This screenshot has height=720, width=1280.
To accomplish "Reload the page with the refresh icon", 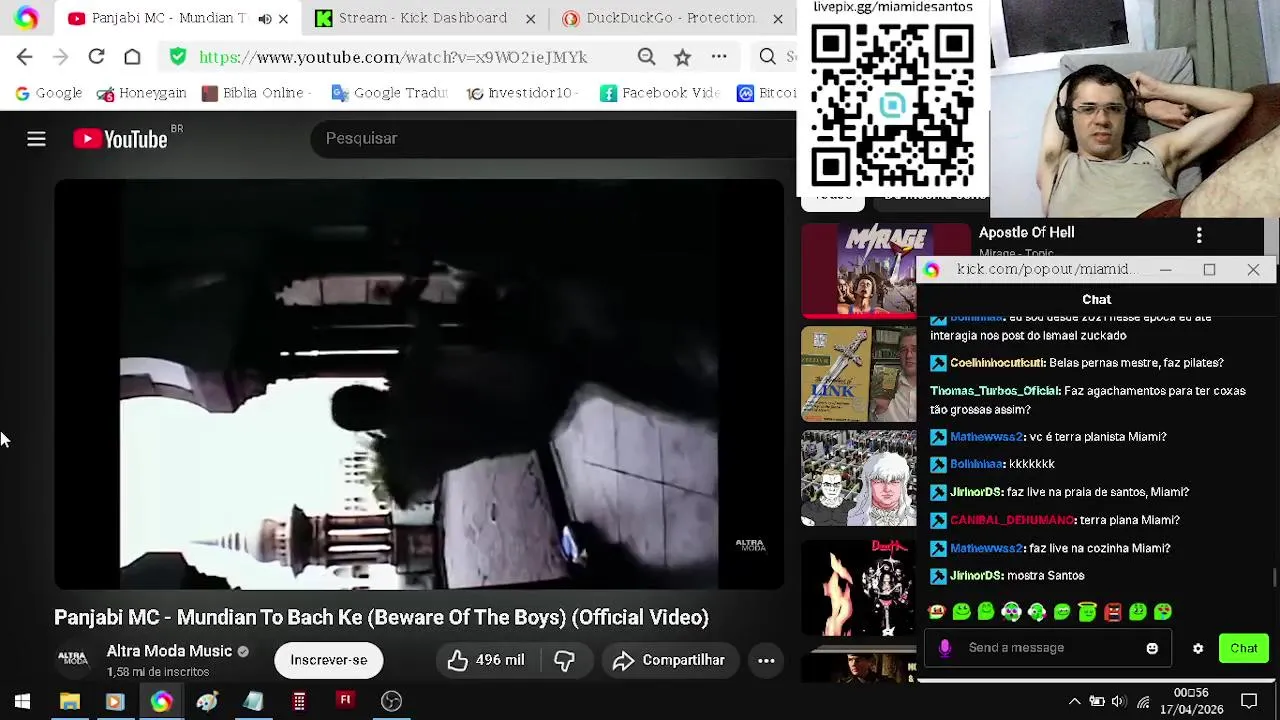I will pyautogui.click(x=96, y=57).
